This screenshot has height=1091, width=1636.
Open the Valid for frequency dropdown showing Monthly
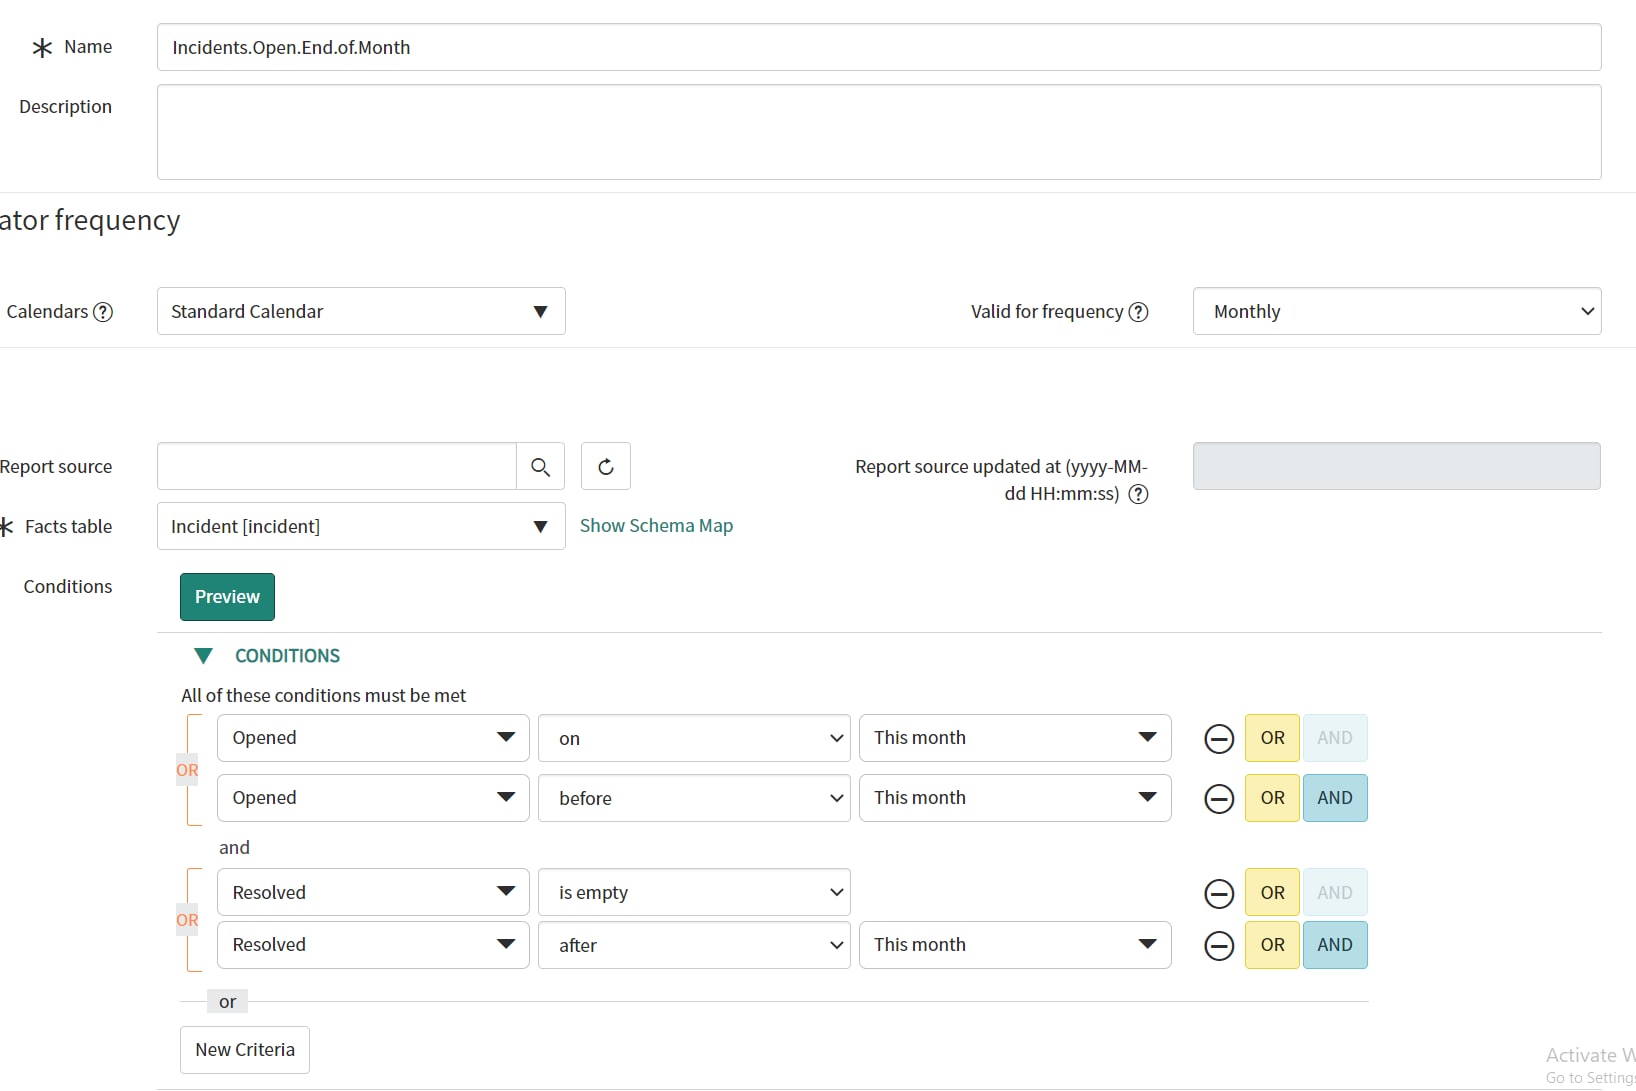[1396, 311]
